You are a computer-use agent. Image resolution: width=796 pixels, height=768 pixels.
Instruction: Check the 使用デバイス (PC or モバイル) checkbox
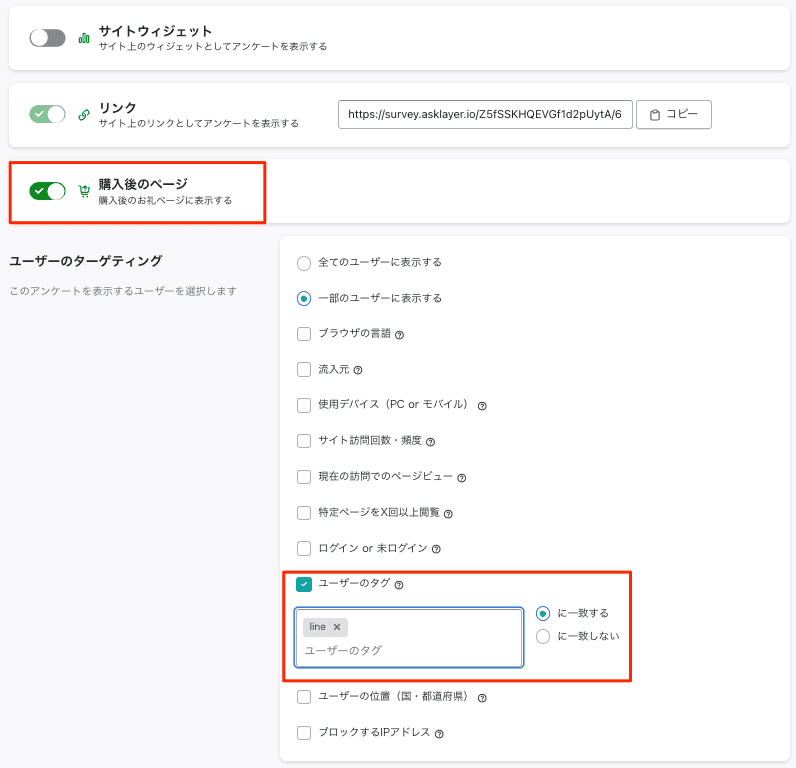click(x=304, y=405)
